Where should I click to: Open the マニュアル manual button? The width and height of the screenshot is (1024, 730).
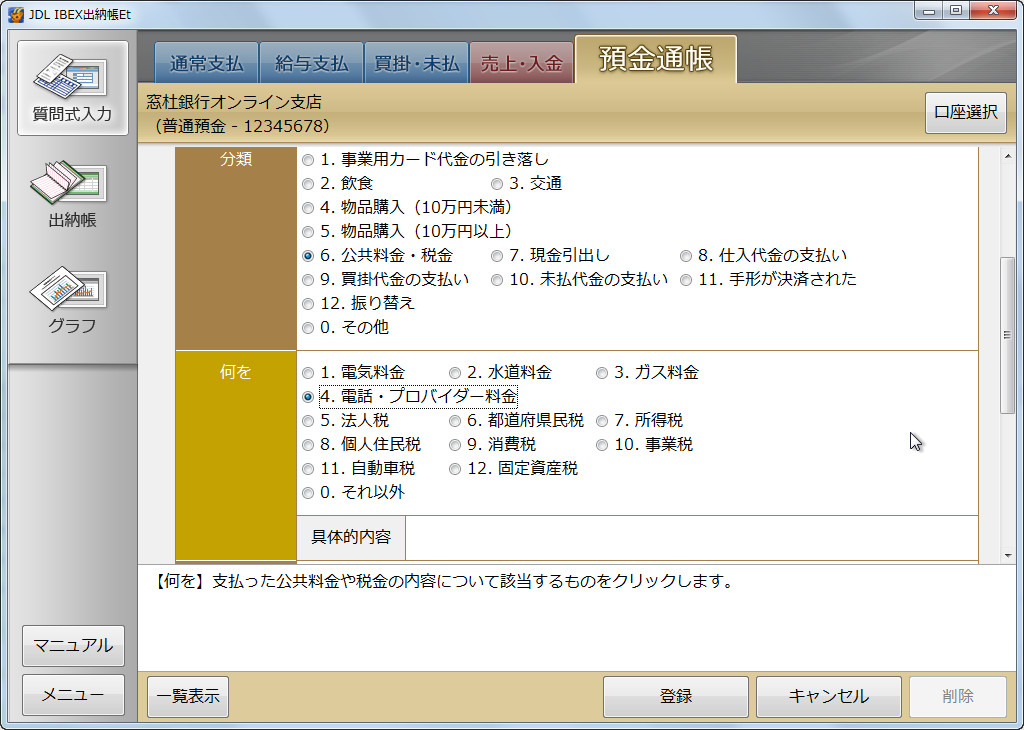[x=73, y=646]
